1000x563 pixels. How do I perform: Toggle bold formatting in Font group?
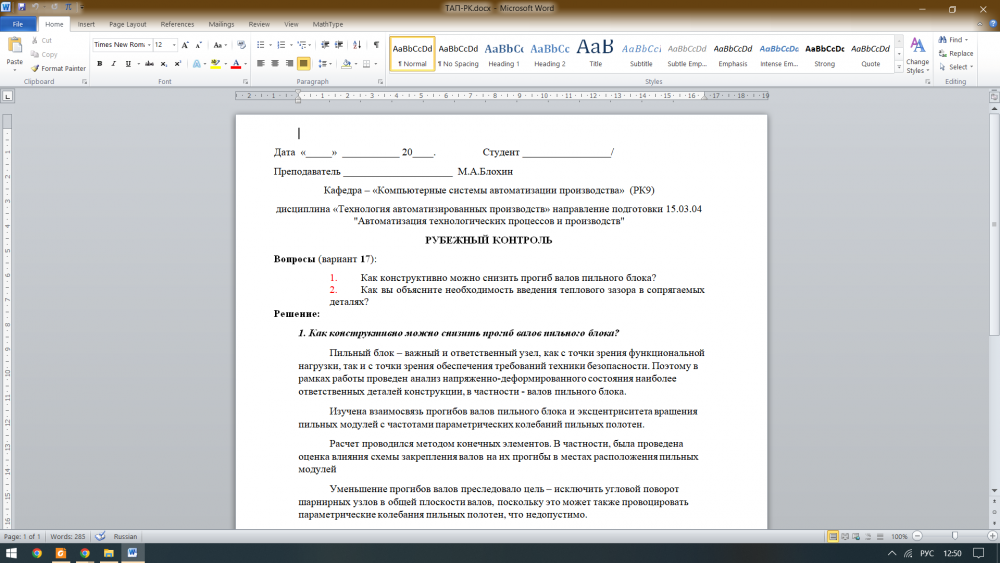pyautogui.click(x=99, y=63)
